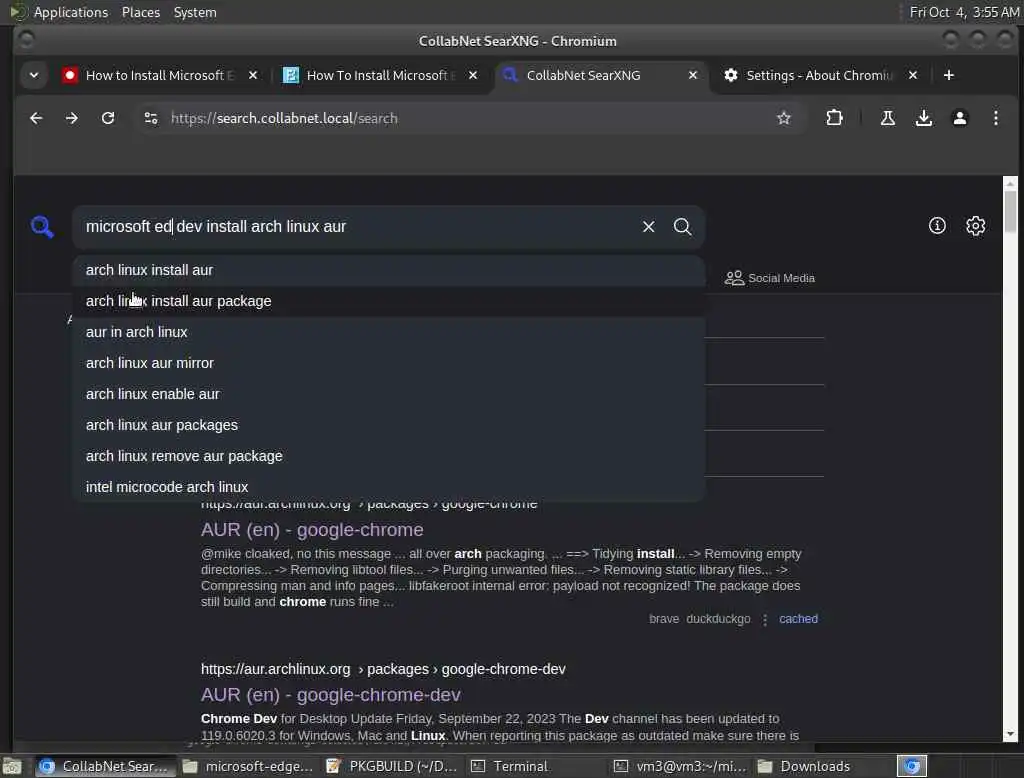Click the clock showing Fri Oct 4

tap(964, 12)
